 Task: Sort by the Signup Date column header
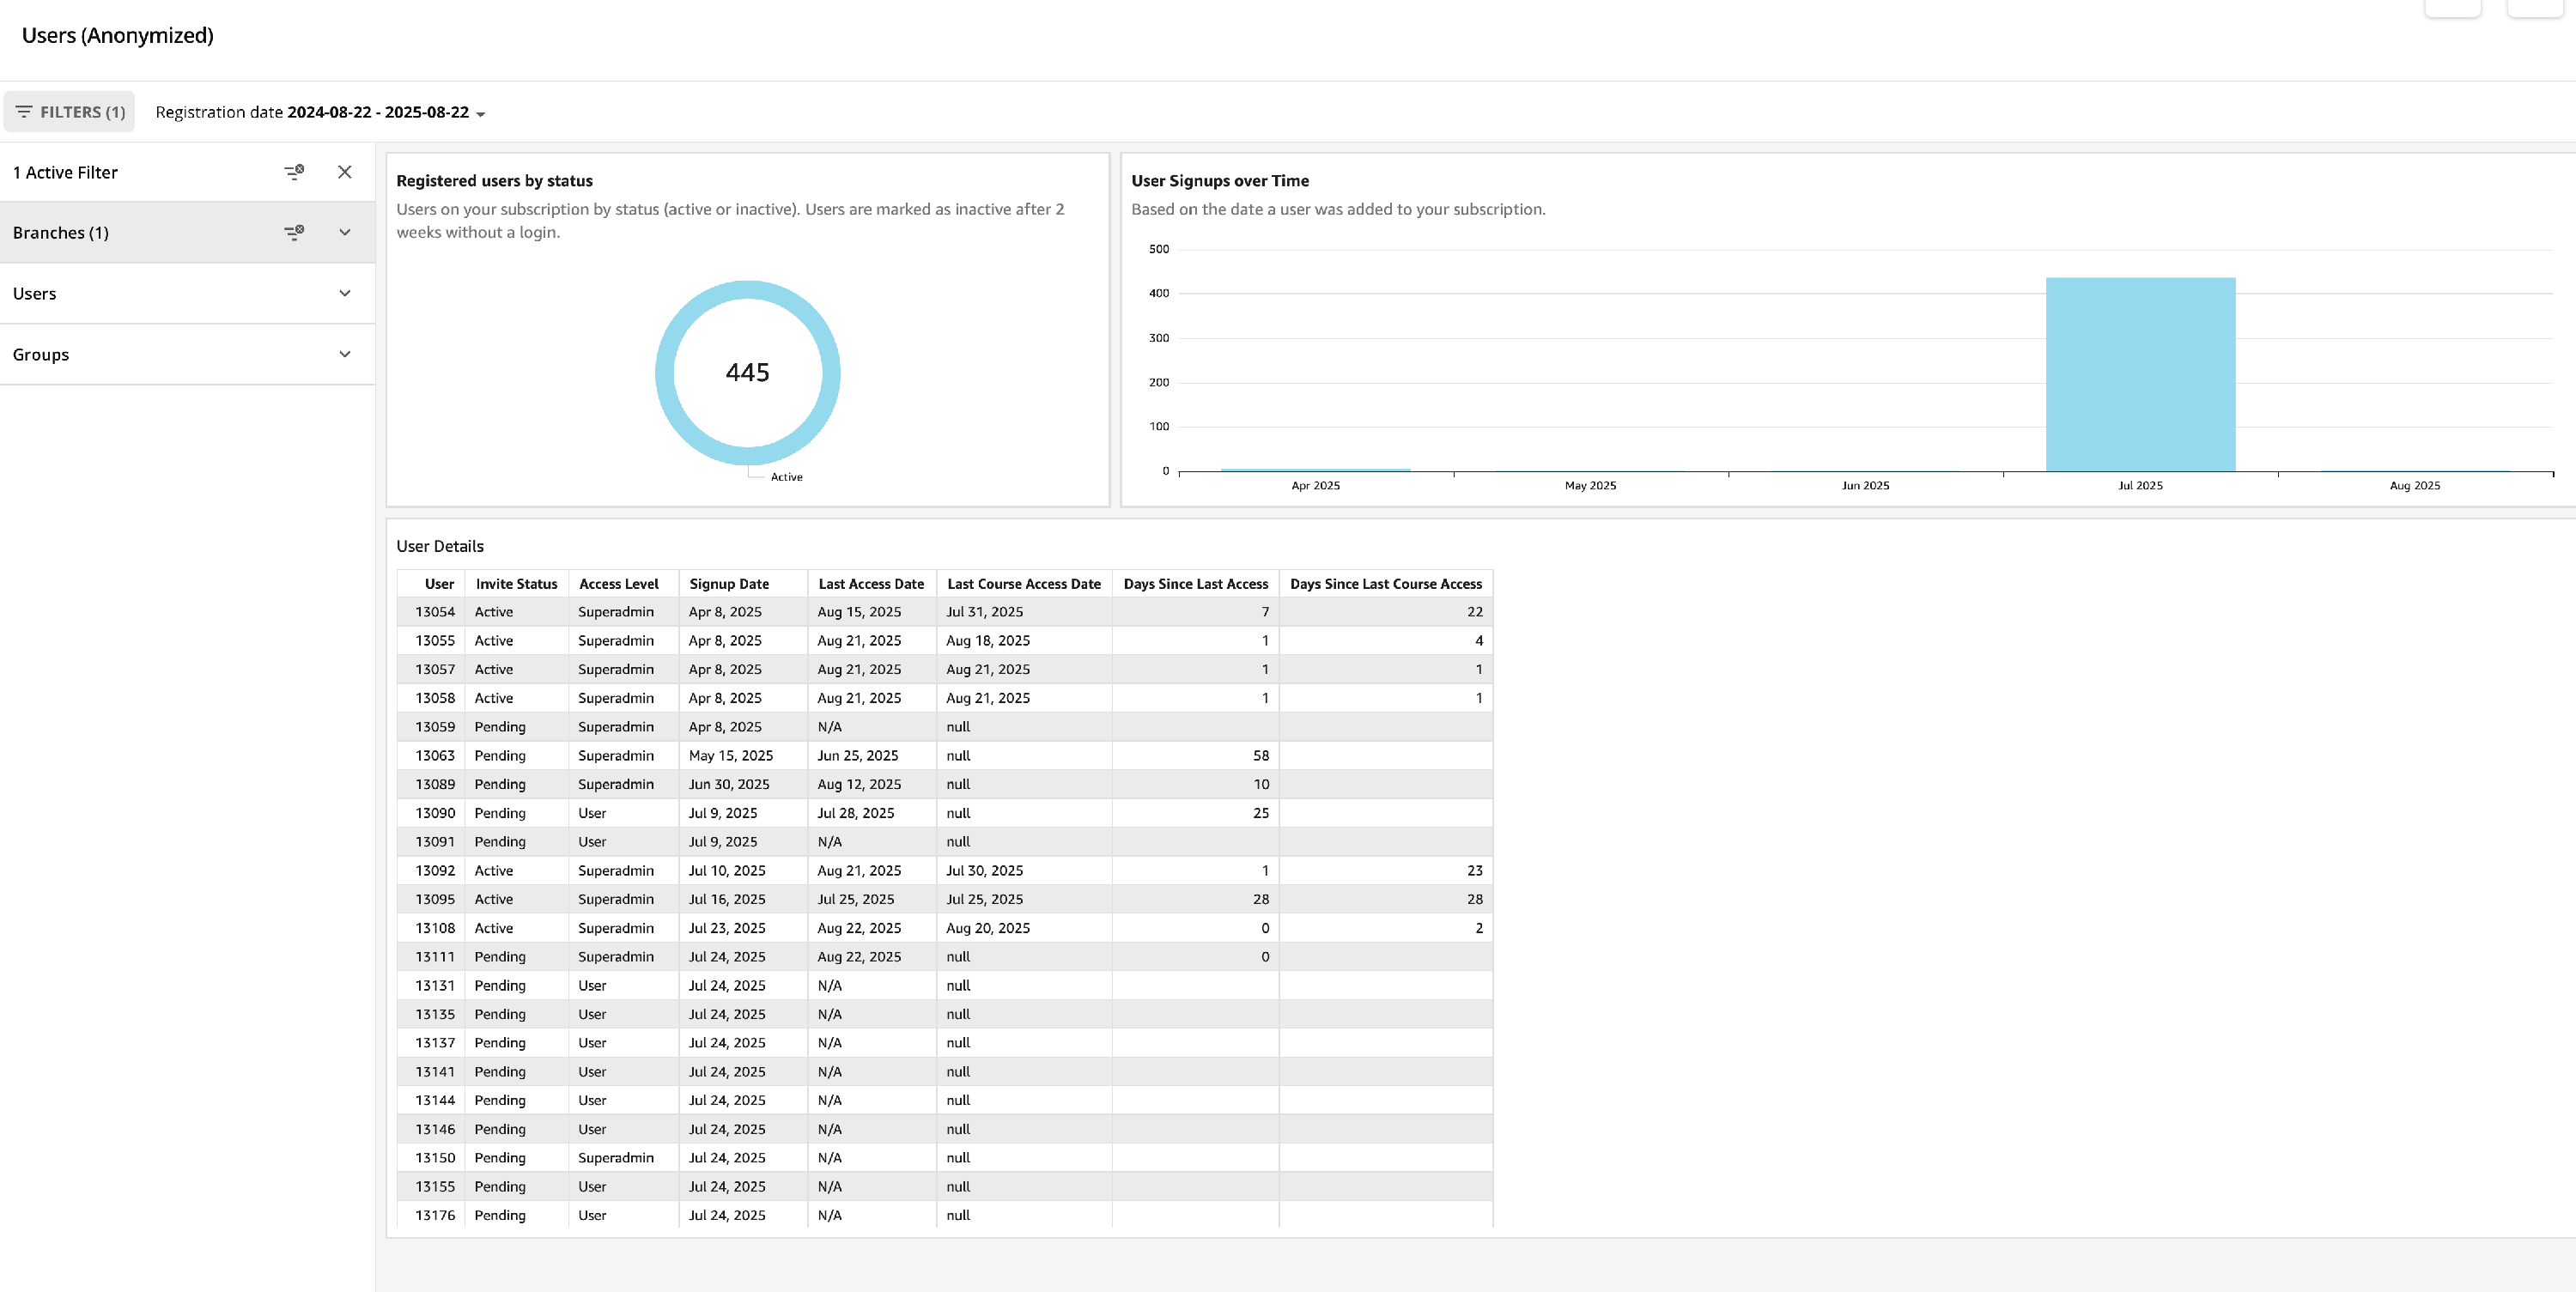click(x=729, y=584)
